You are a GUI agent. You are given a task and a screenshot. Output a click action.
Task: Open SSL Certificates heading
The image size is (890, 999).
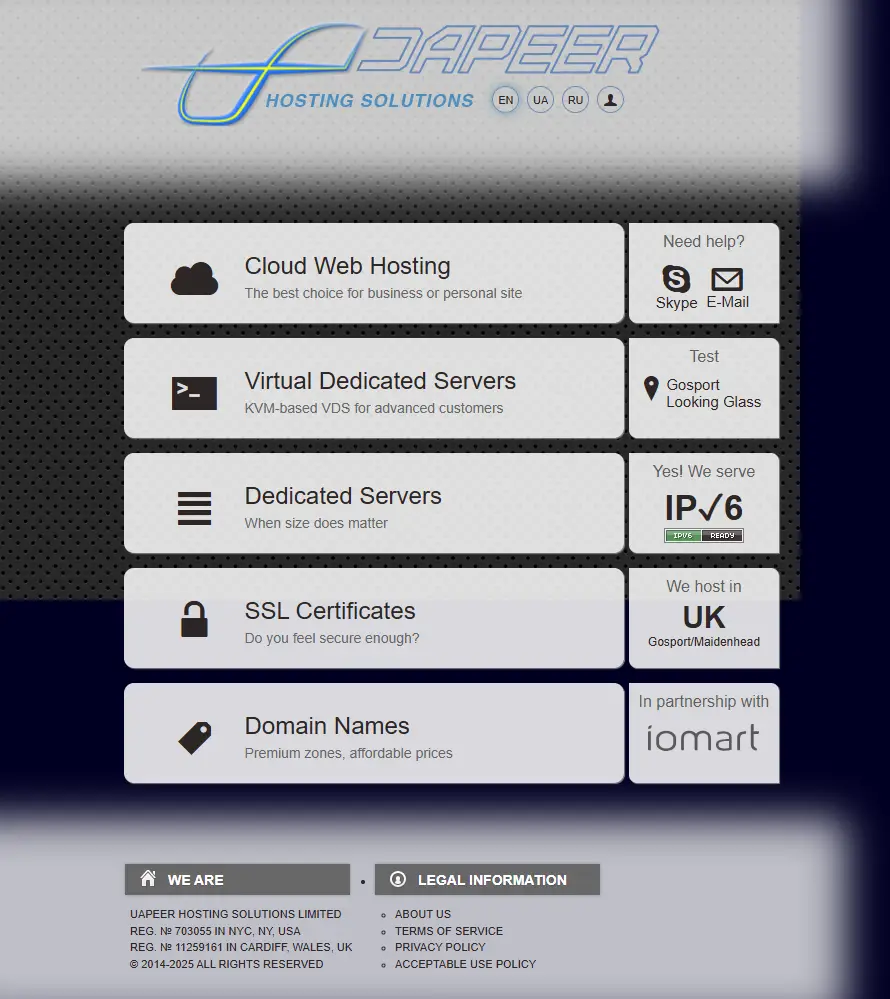coord(330,611)
